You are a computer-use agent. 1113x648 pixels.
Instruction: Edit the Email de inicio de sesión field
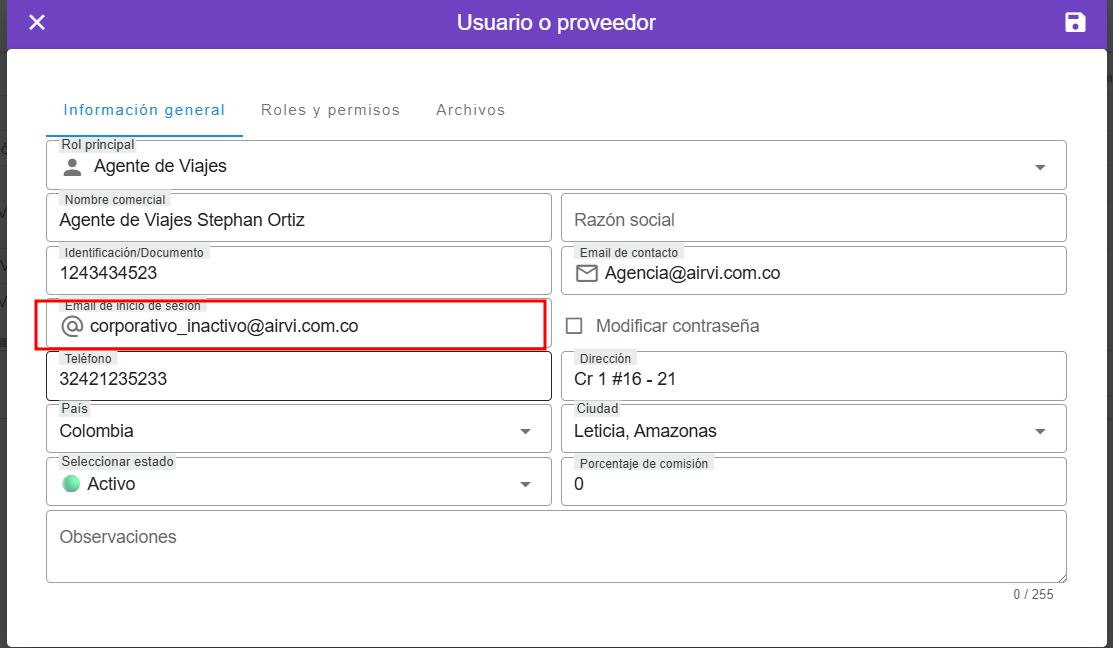tap(299, 326)
